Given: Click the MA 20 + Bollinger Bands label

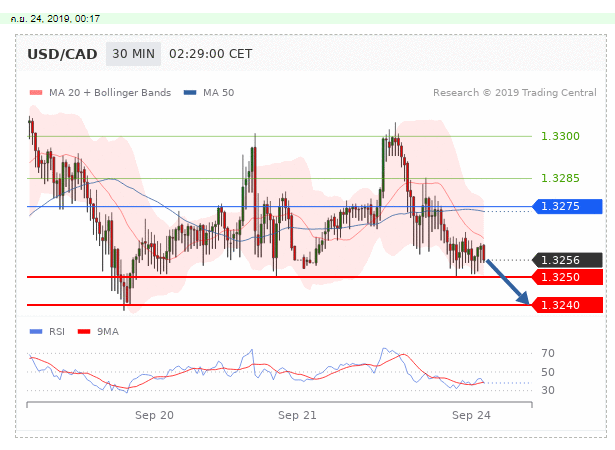Looking at the screenshot, I should [x=110, y=93].
